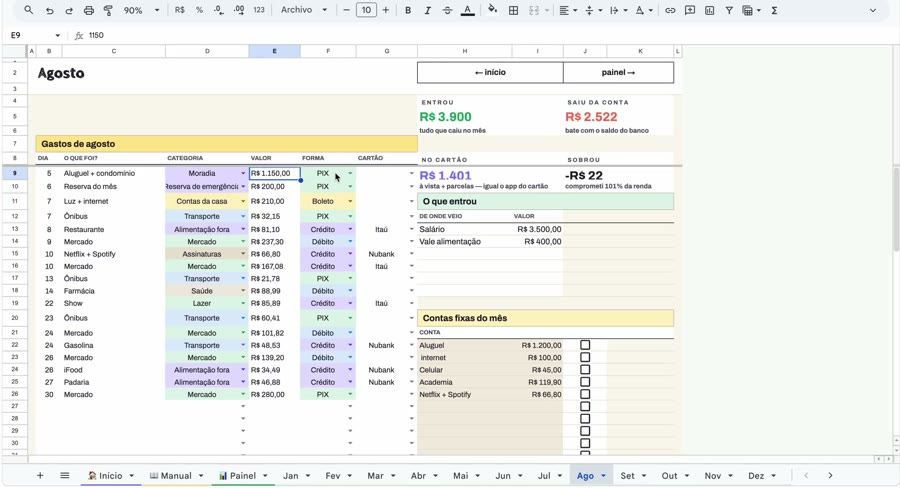Click the merge cells icon

[x=534, y=10]
